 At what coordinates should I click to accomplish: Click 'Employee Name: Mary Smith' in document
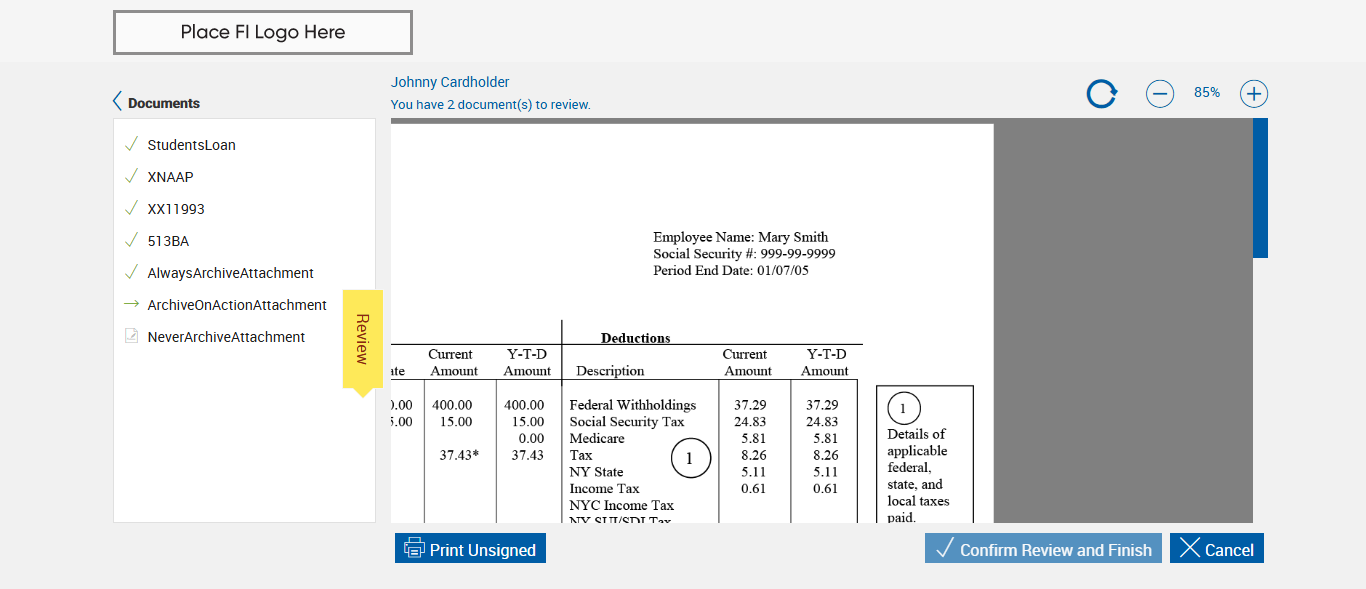(x=741, y=237)
